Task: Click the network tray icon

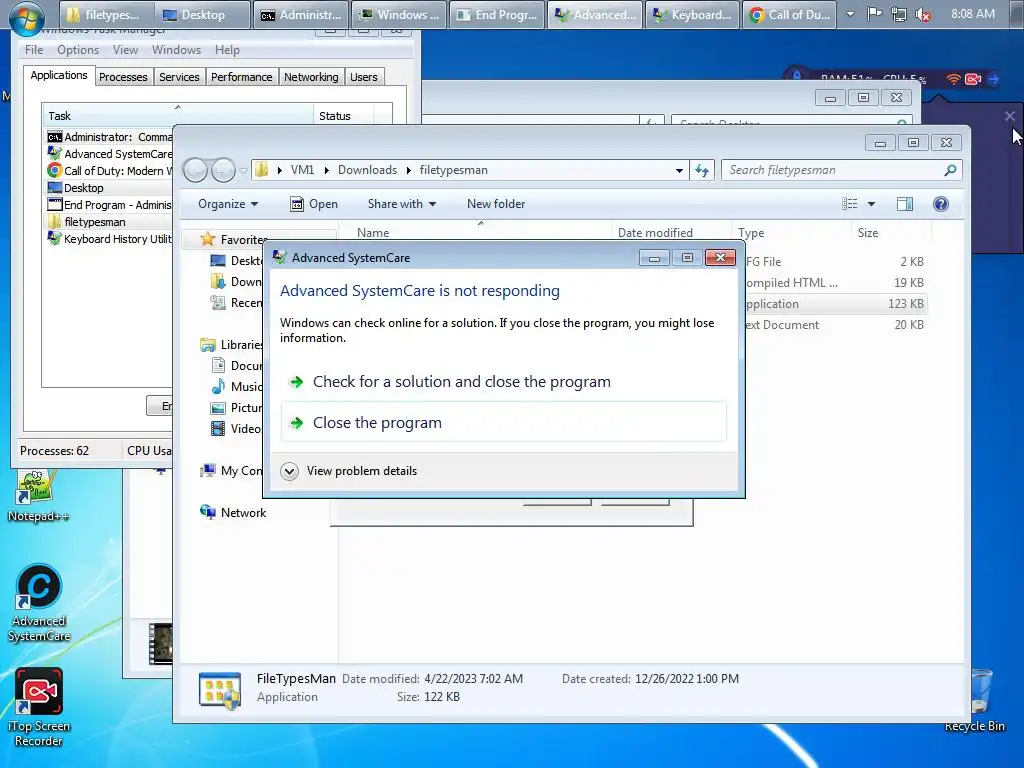Action: tap(899, 14)
